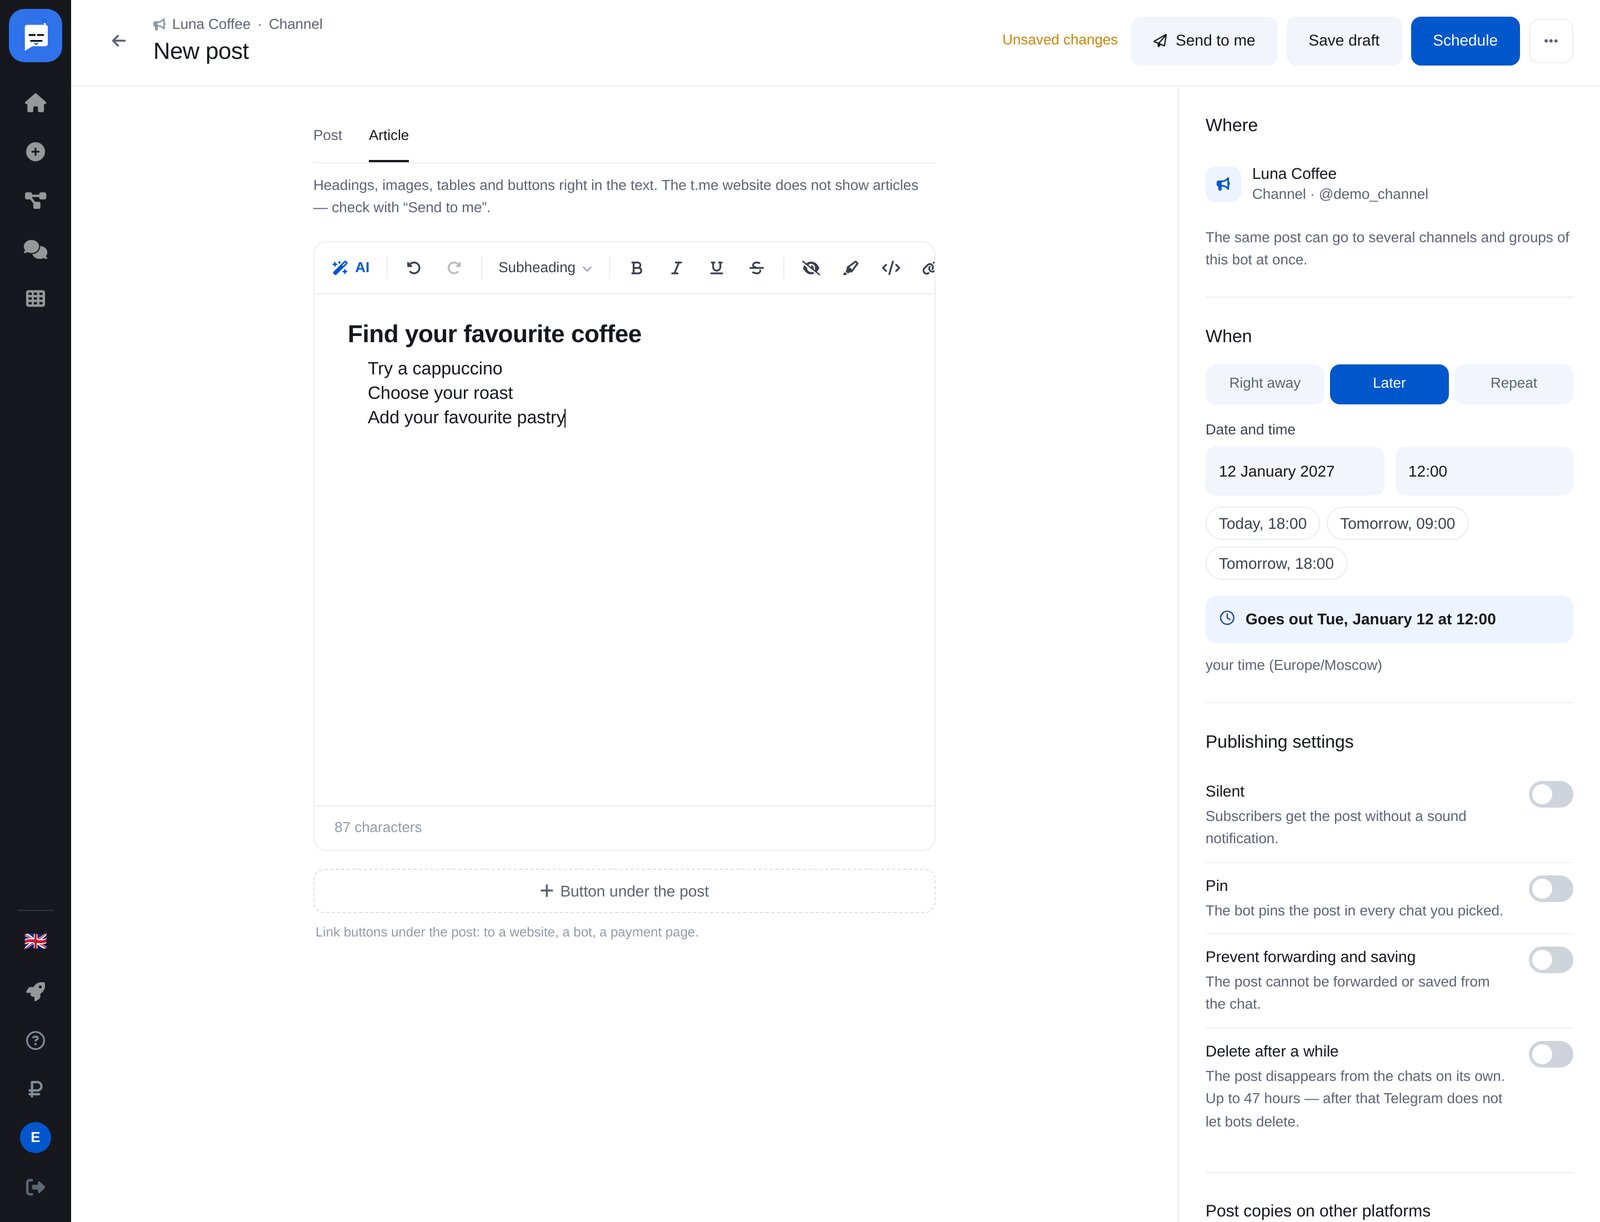Click the highlighter marker icon
The width and height of the screenshot is (1600, 1222).
click(x=851, y=268)
